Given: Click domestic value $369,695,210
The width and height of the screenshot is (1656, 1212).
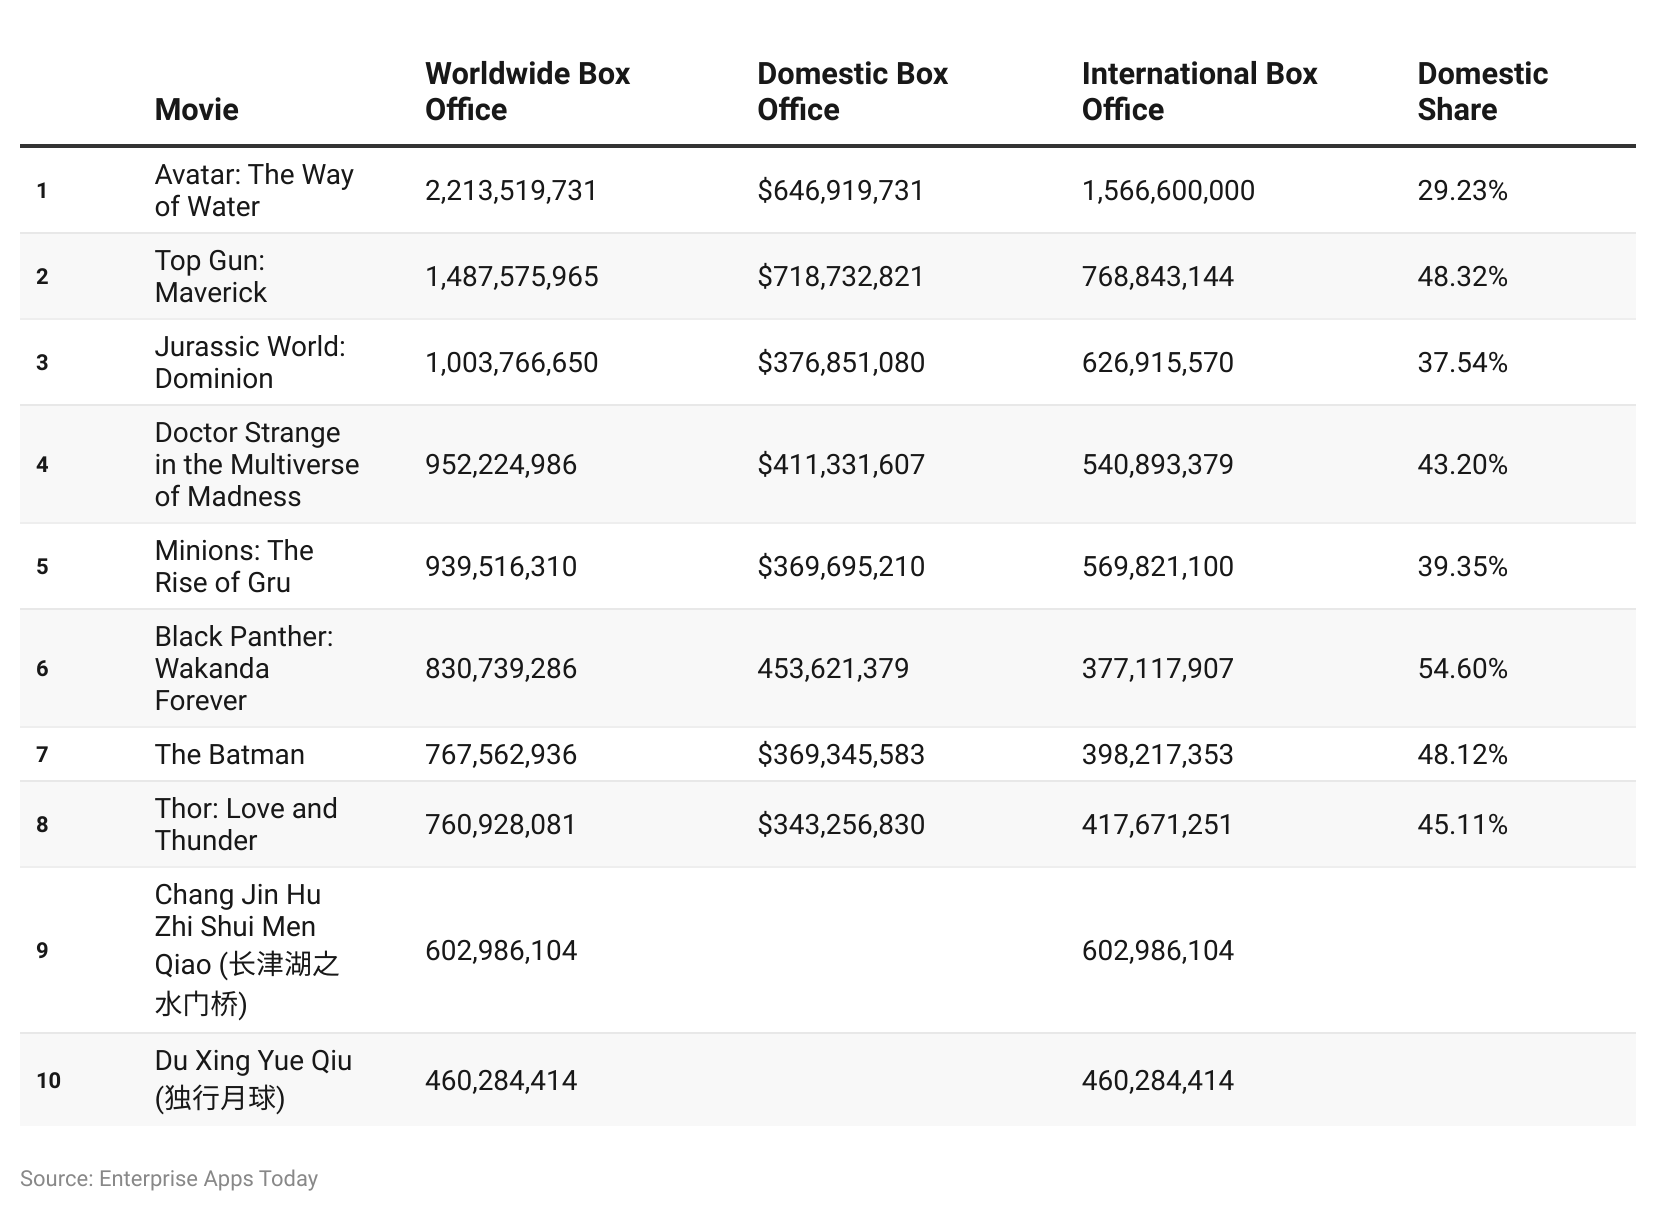Looking at the screenshot, I should tap(841, 566).
